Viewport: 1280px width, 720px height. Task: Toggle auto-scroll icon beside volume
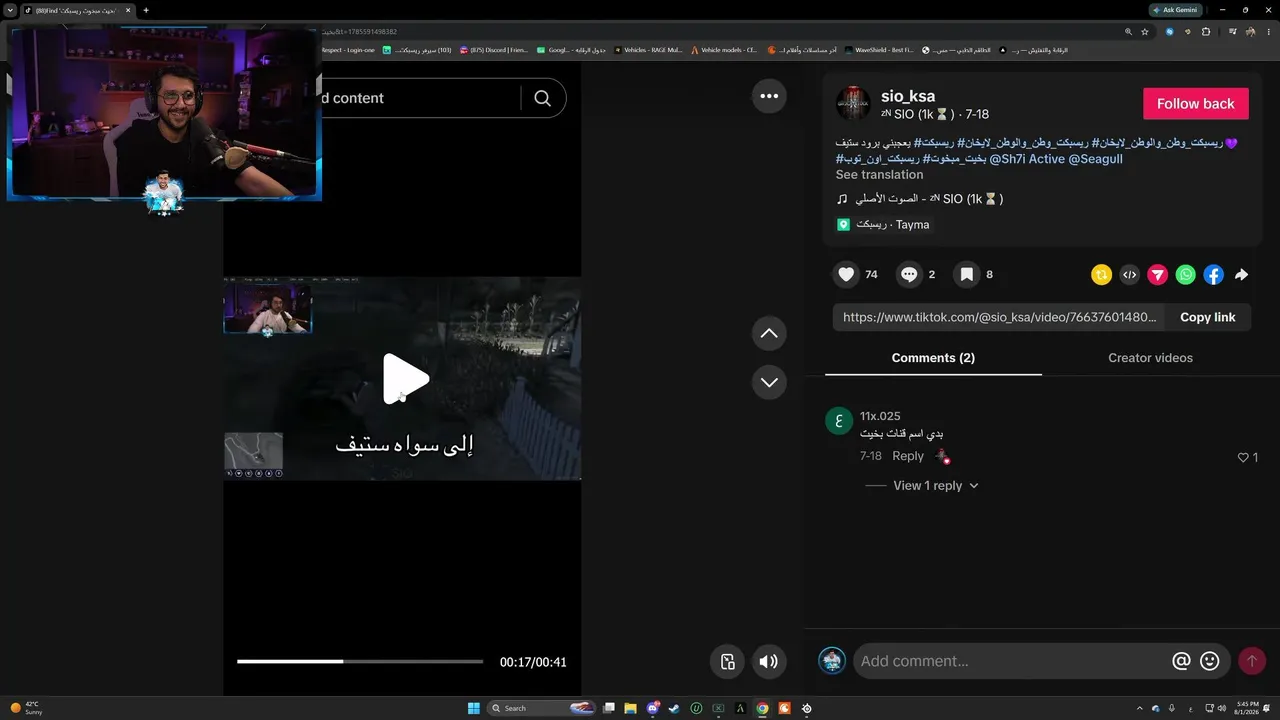tap(728, 661)
